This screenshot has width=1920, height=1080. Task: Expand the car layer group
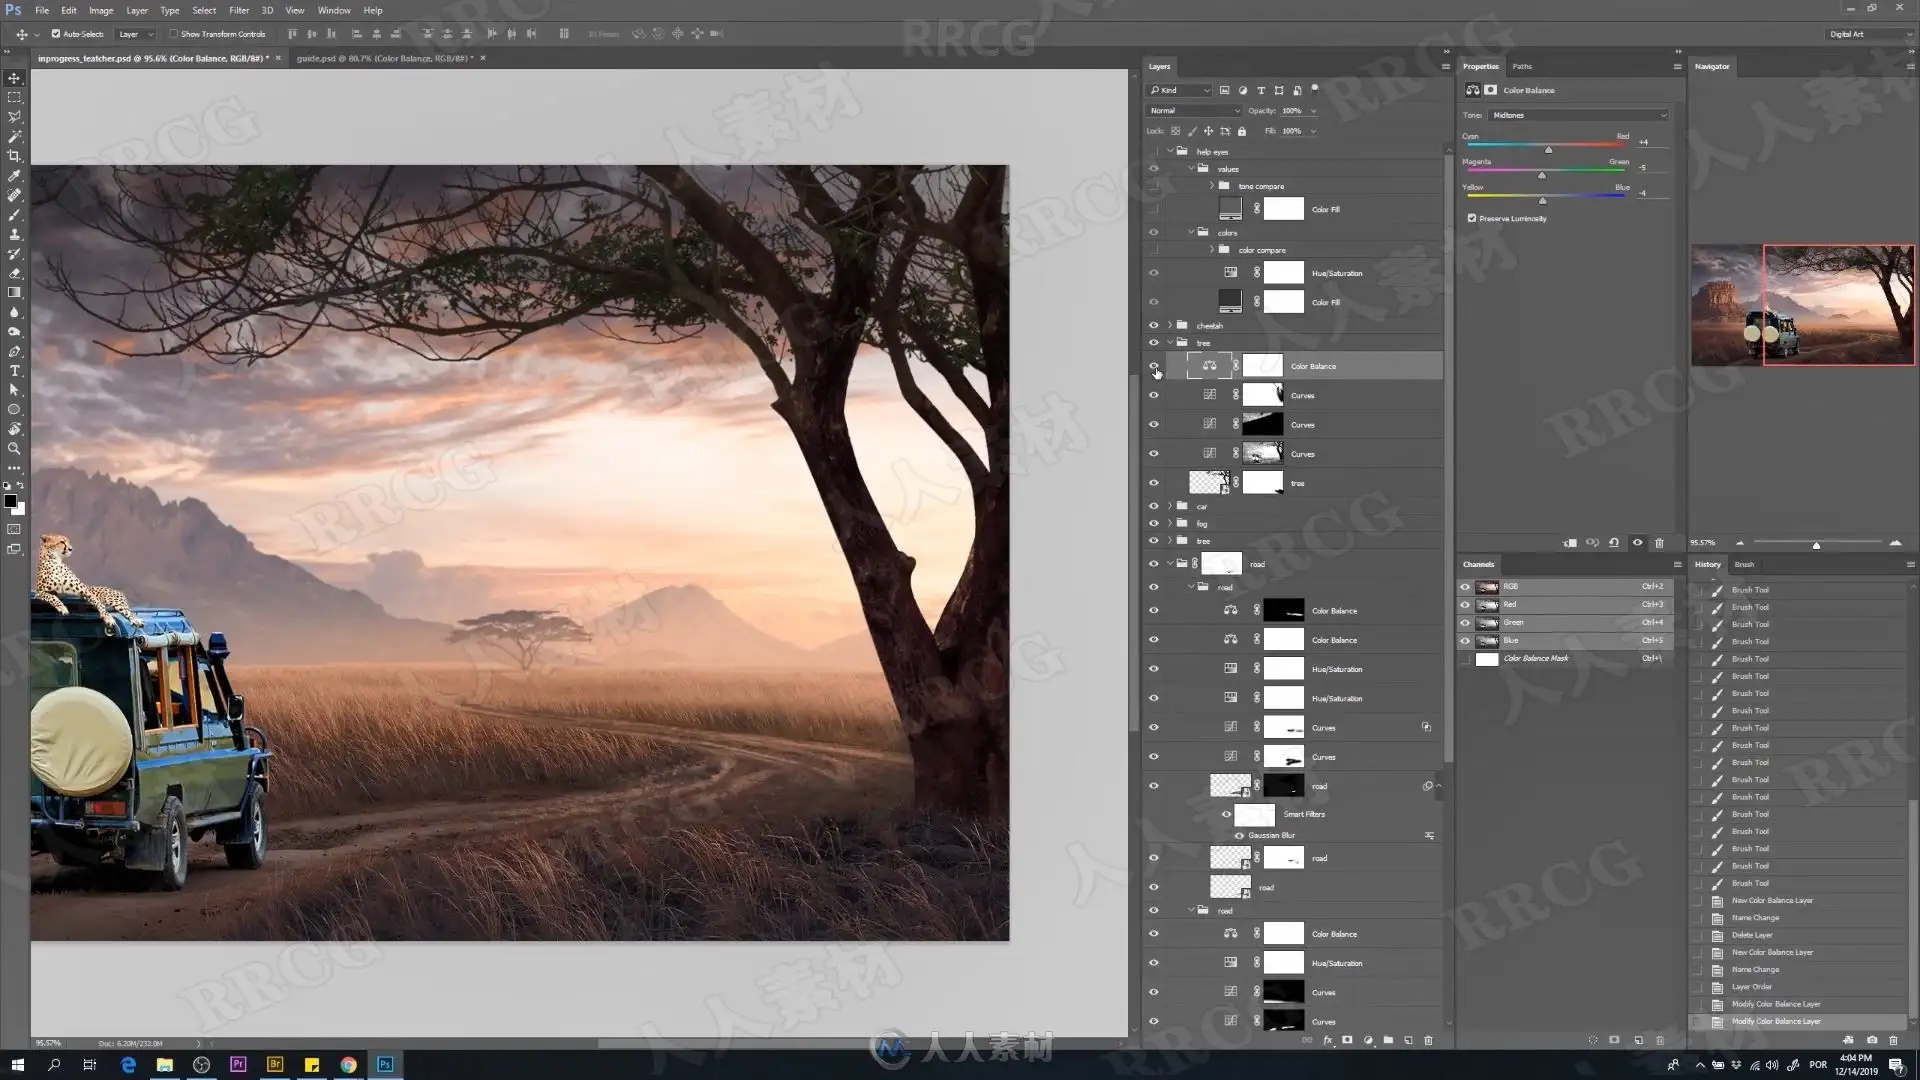click(x=1170, y=507)
